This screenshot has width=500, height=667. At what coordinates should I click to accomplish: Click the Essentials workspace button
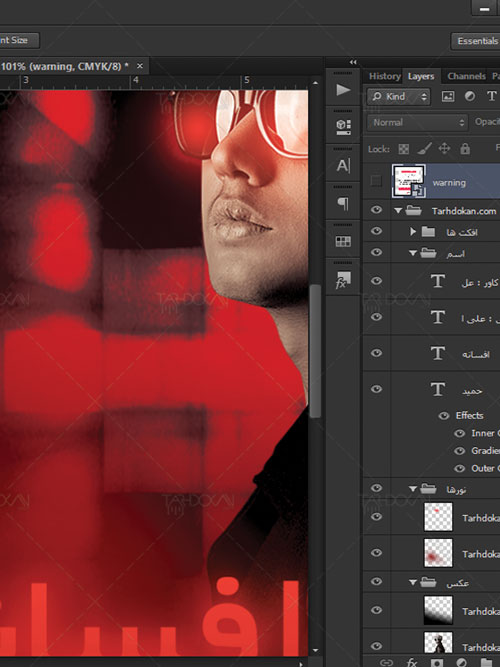coord(477,40)
